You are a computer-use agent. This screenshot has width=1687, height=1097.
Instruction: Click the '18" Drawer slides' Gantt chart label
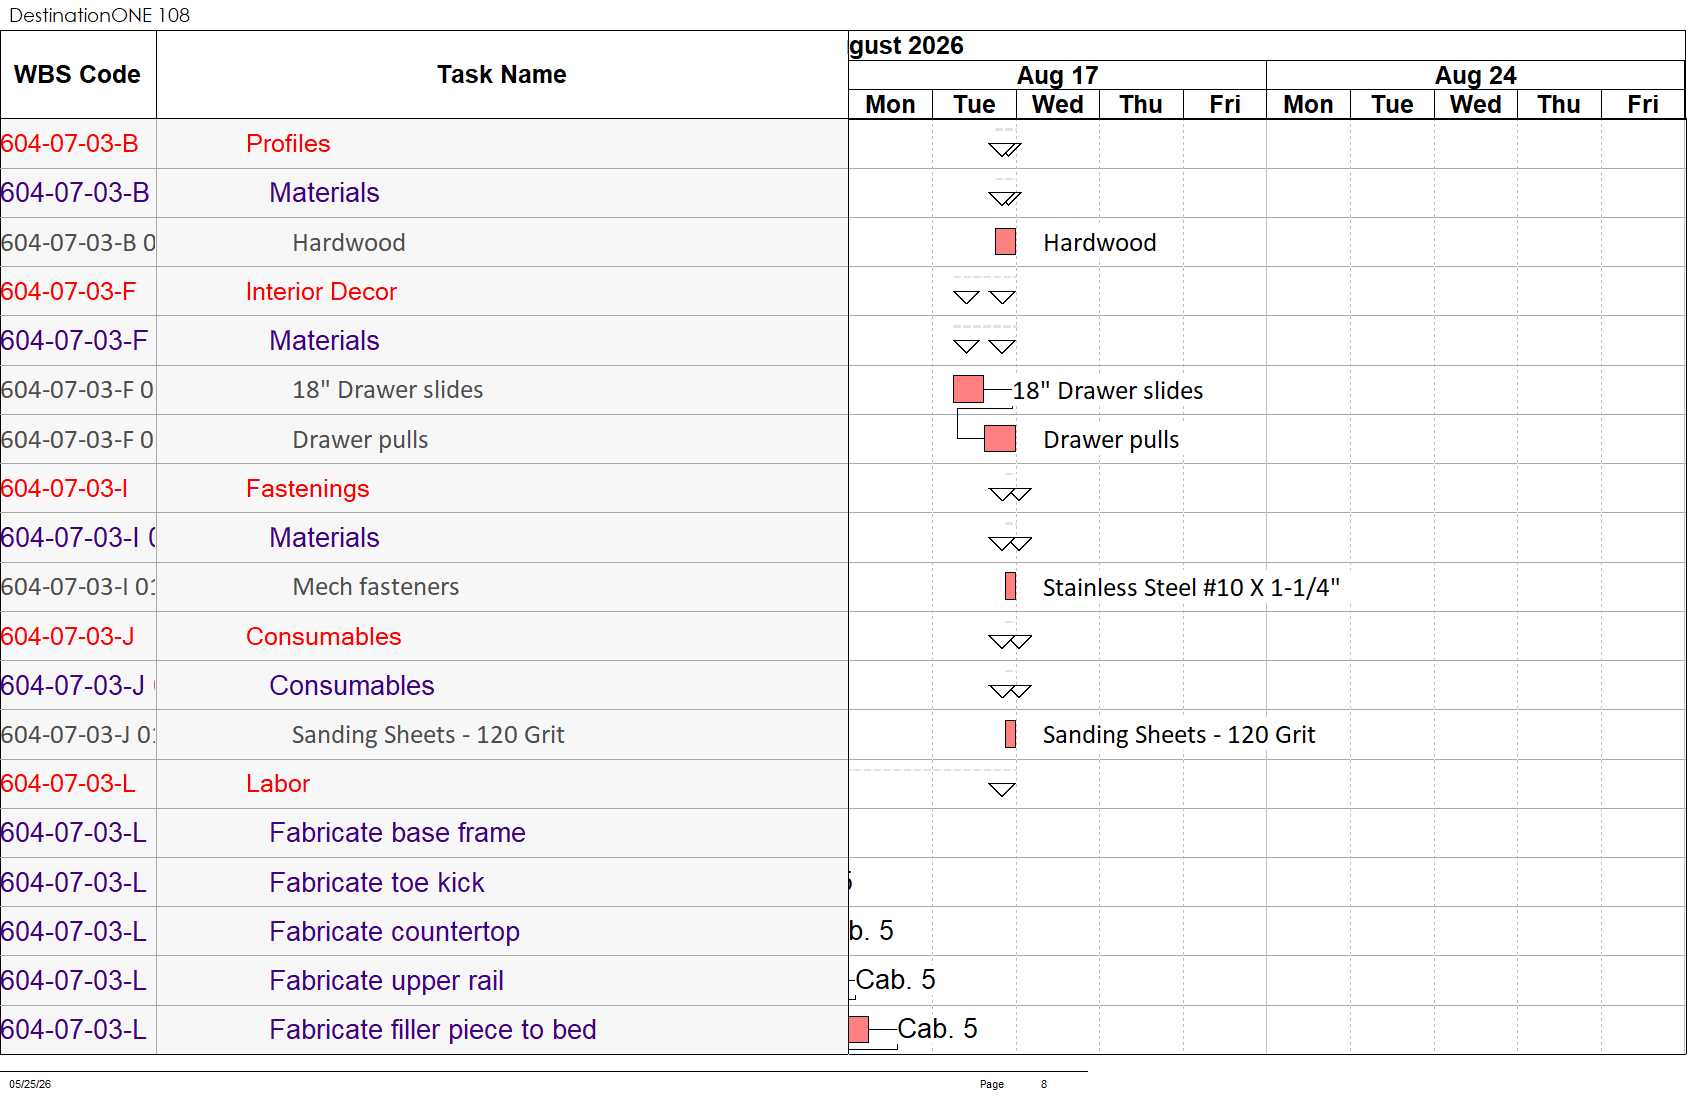pos(1108,391)
